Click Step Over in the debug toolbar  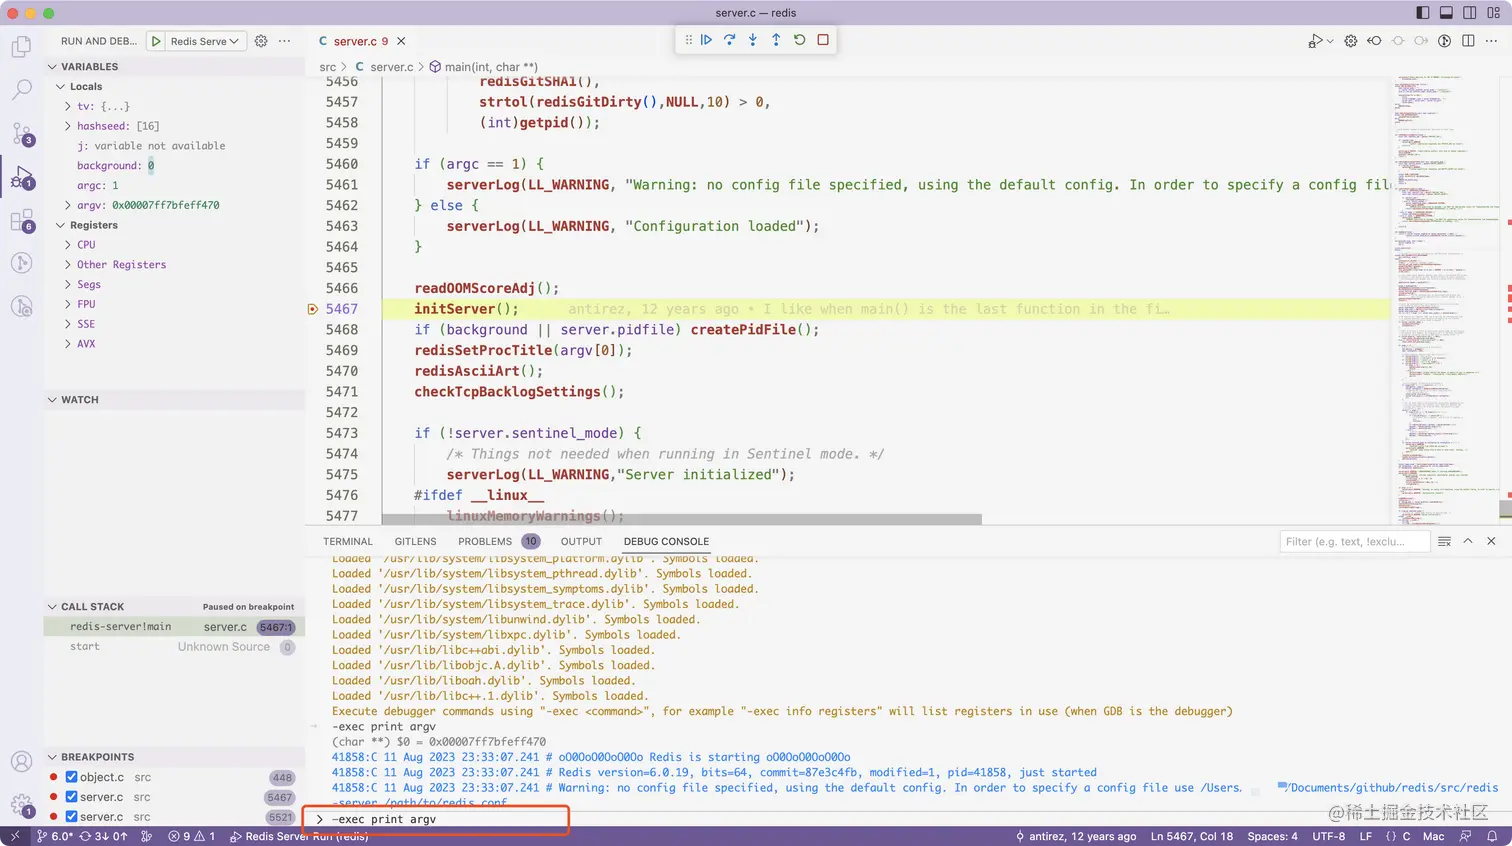(729, 40)
